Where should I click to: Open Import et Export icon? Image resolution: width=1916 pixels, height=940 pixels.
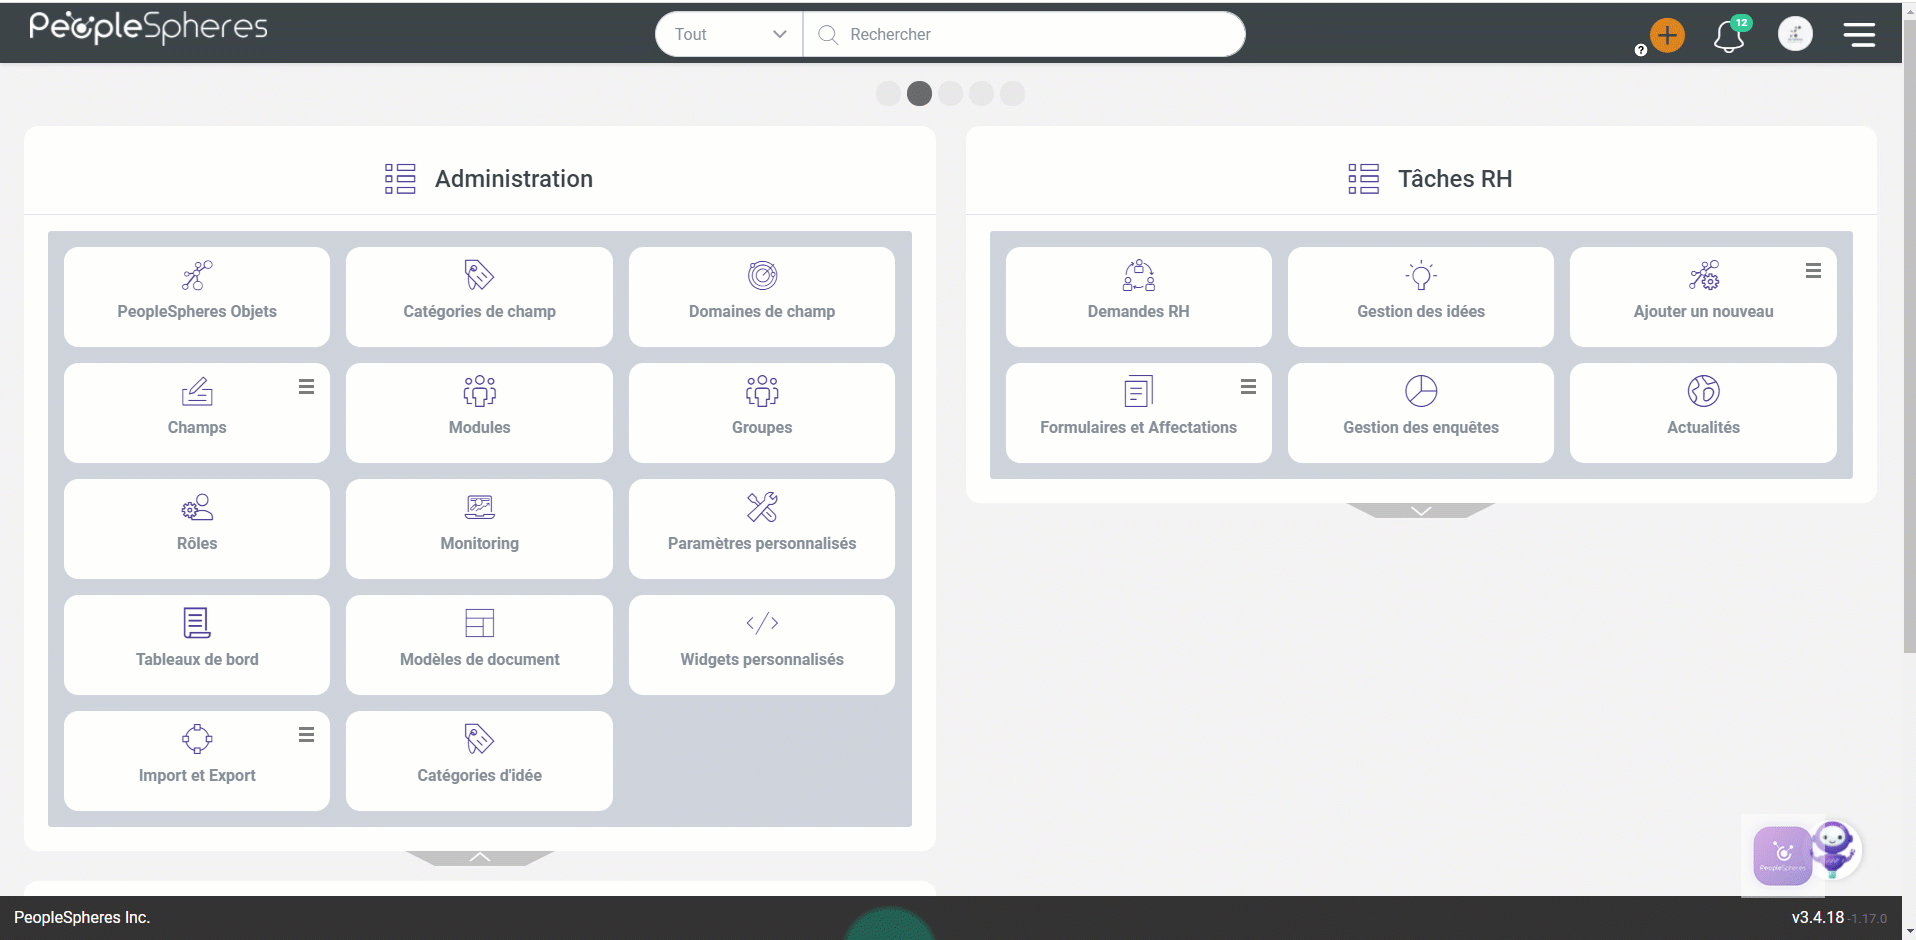tap(197, 739)
